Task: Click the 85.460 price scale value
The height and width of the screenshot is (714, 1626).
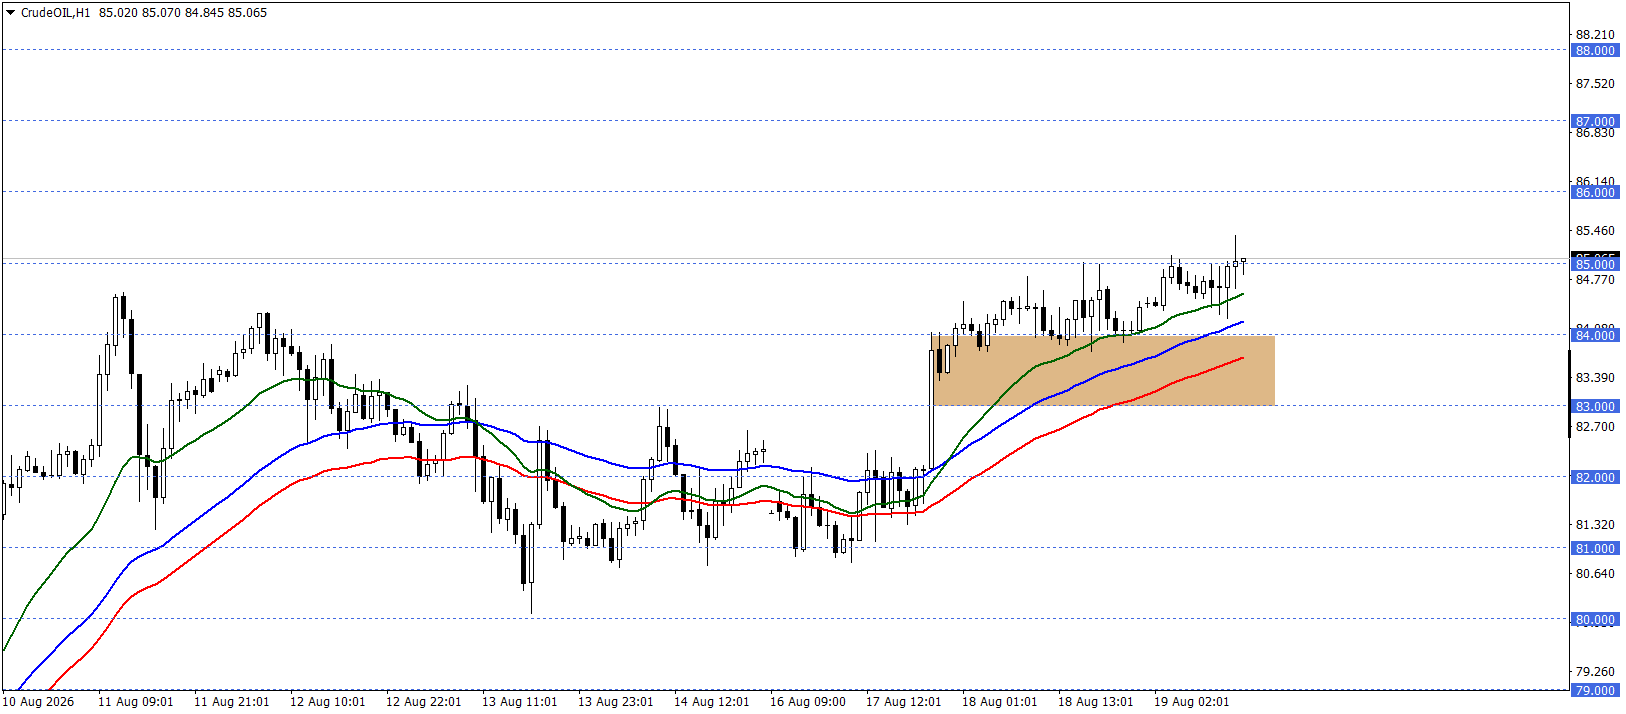Action: (1595, 231)
